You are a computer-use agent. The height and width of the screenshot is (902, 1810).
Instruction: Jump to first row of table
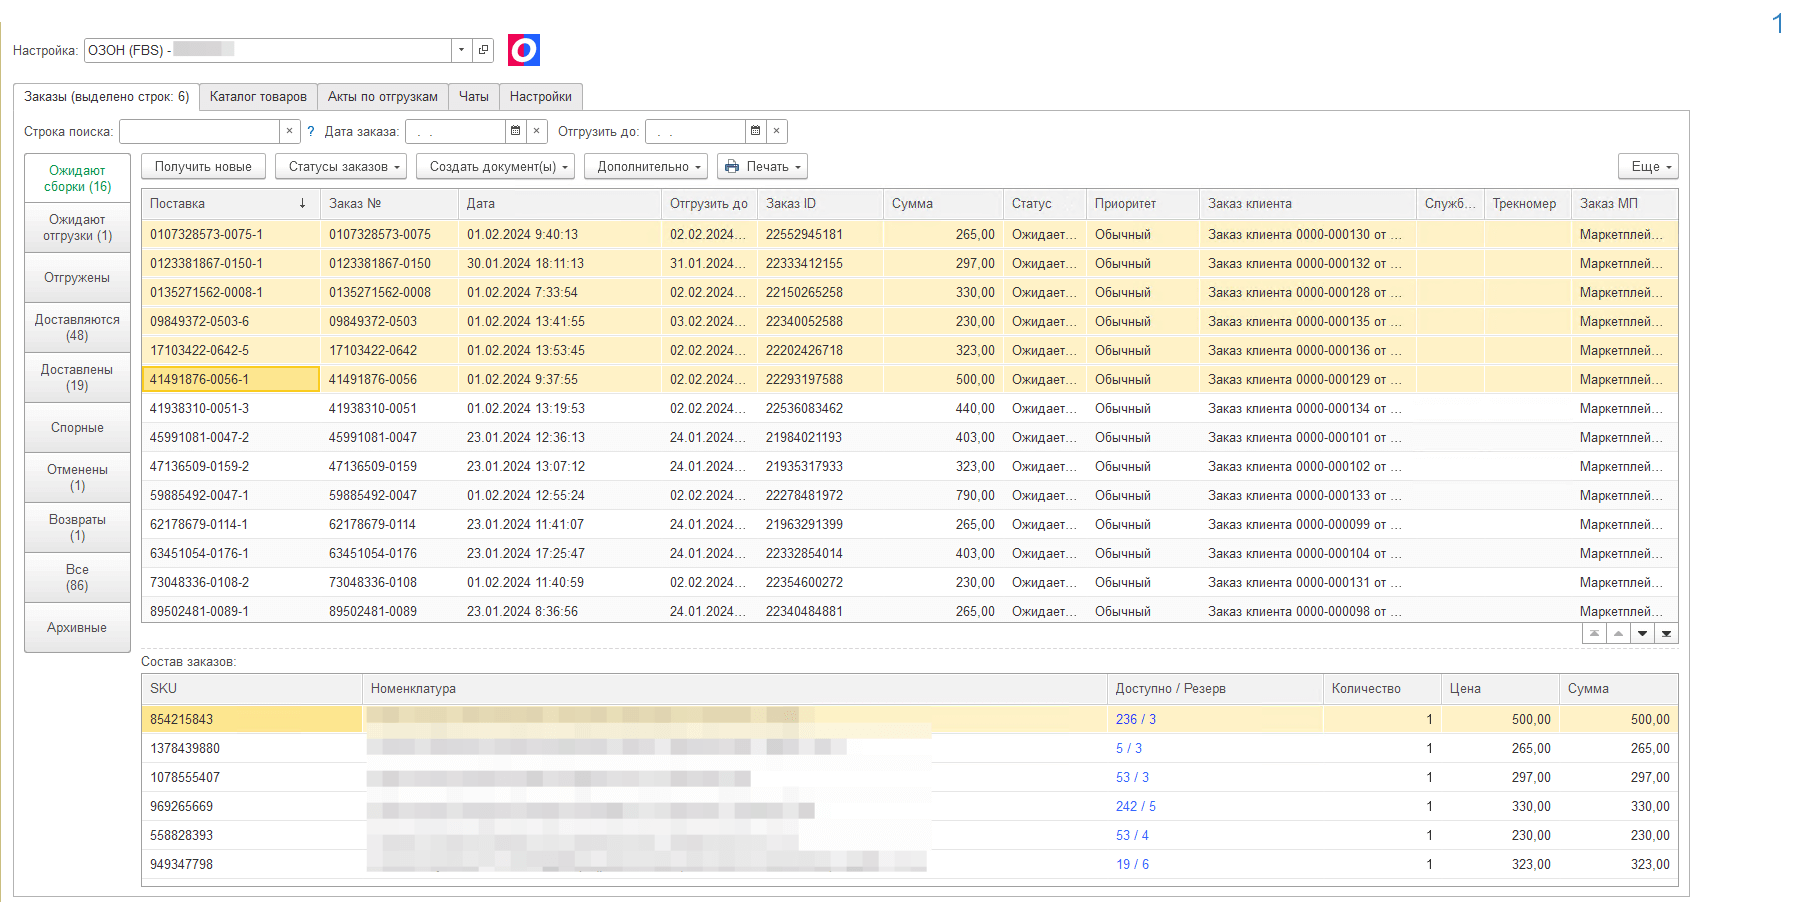[x=1594, y=634]
